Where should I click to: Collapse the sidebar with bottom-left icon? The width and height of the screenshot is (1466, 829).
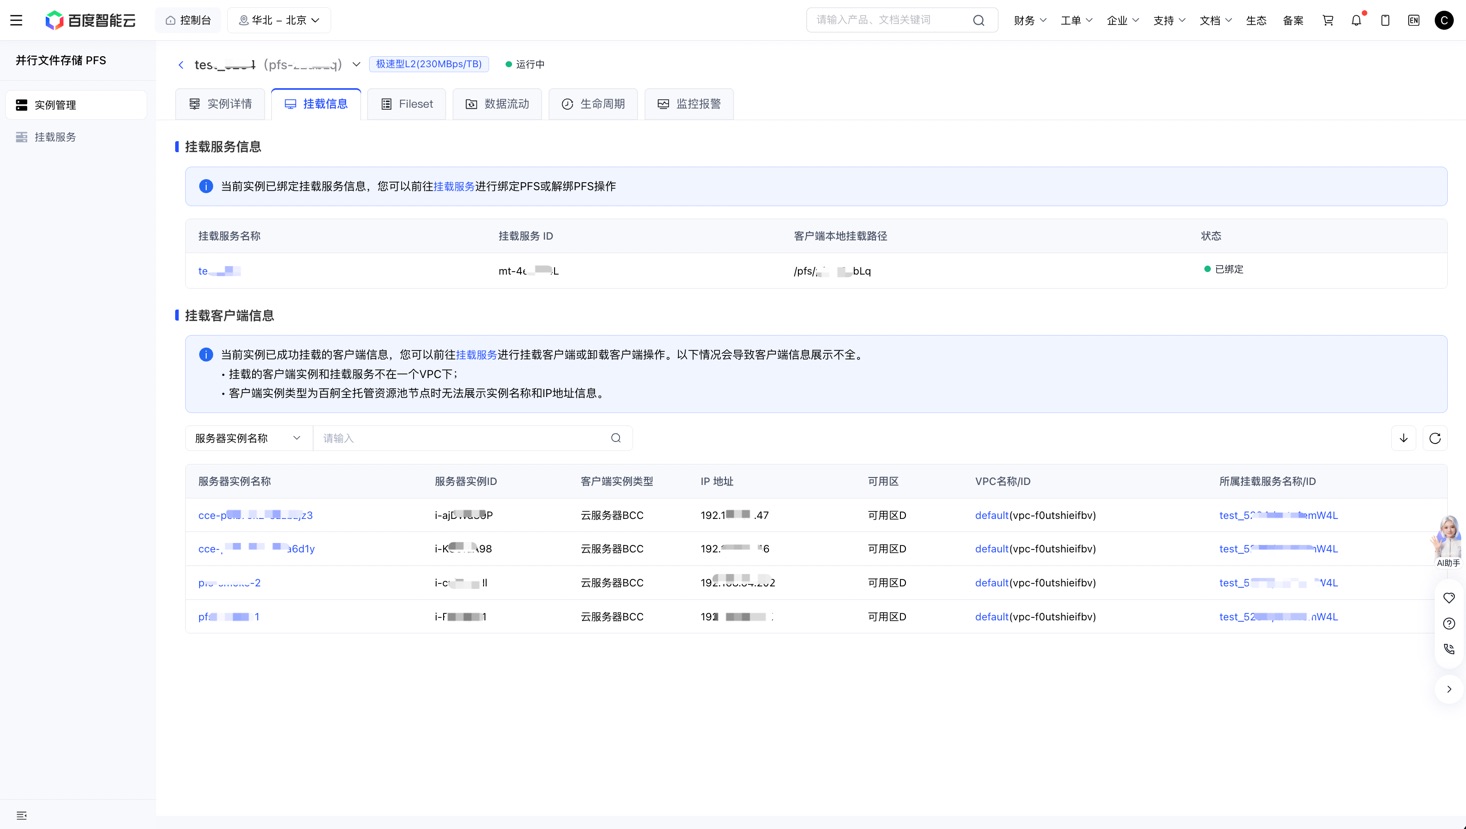22,816
